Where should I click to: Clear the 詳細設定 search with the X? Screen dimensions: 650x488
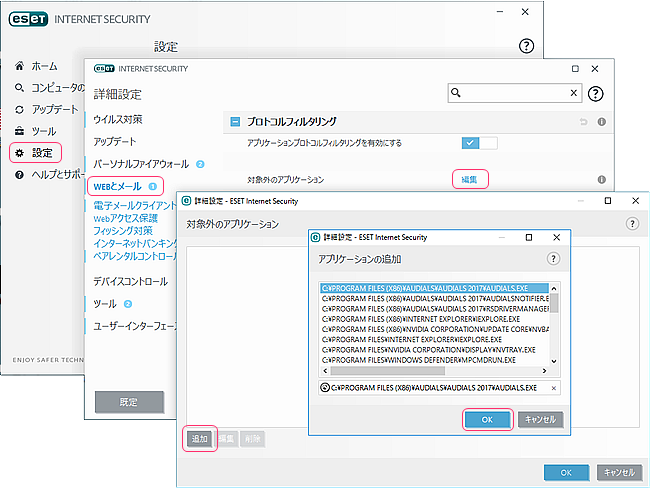coord(574,93)
